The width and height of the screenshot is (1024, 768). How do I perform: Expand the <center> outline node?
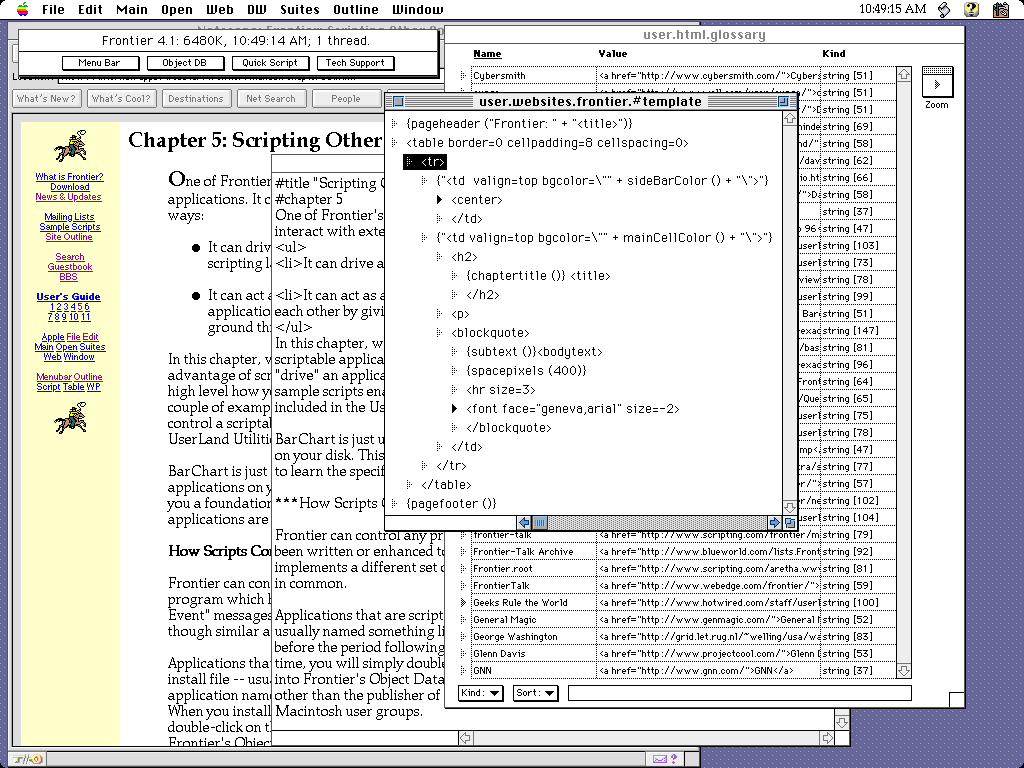pyautogui.click(x=440, y=200)
